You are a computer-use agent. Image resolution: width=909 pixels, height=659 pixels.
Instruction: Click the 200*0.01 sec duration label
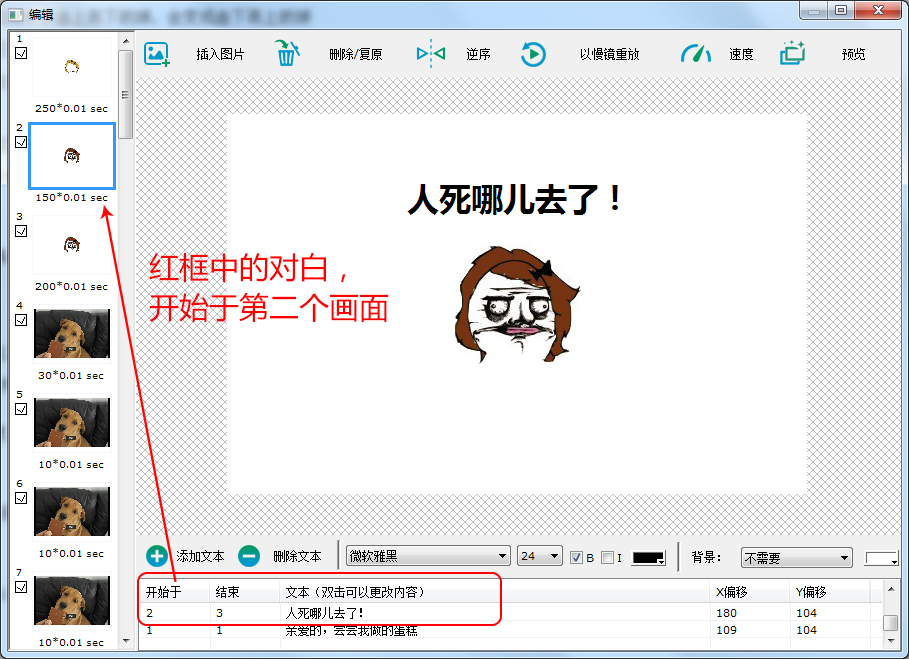tap(71, 286)
